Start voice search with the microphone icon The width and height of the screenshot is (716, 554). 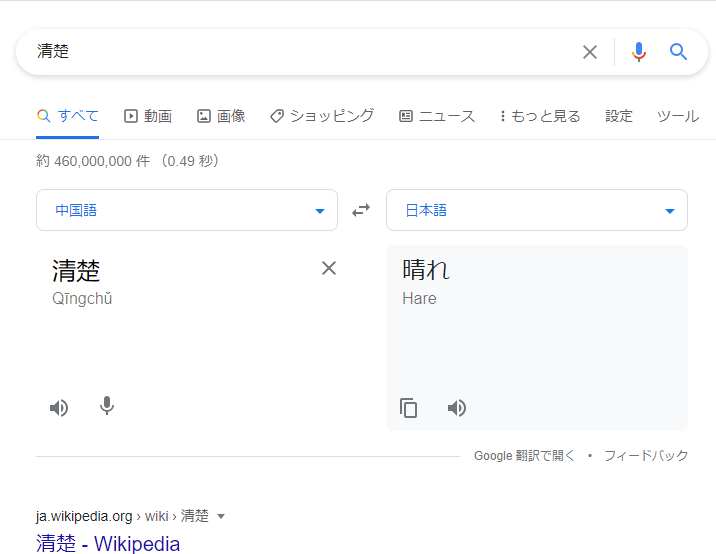pos(639,52)
